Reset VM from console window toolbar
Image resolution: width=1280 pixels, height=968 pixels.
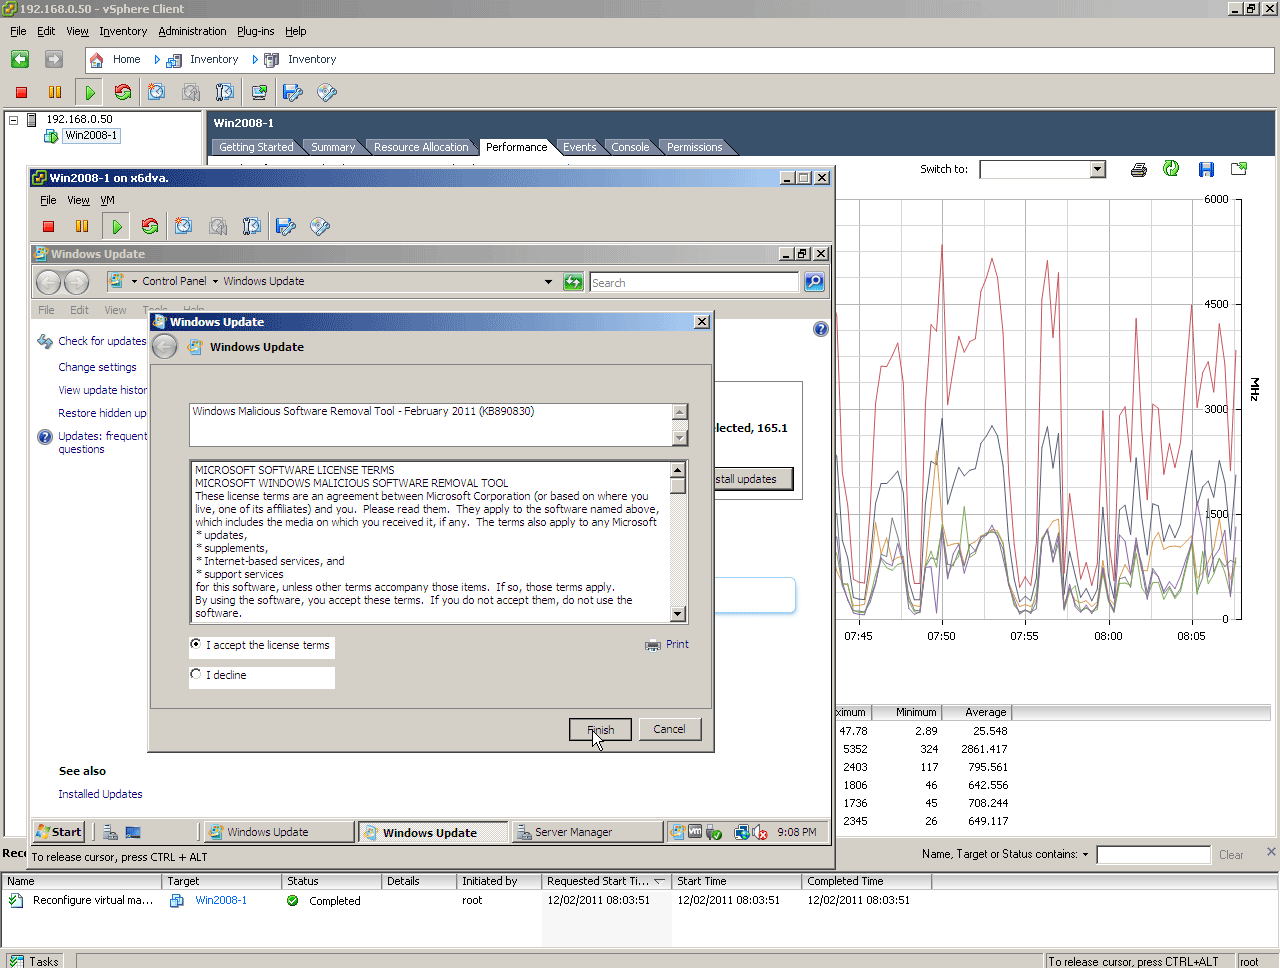150,226
